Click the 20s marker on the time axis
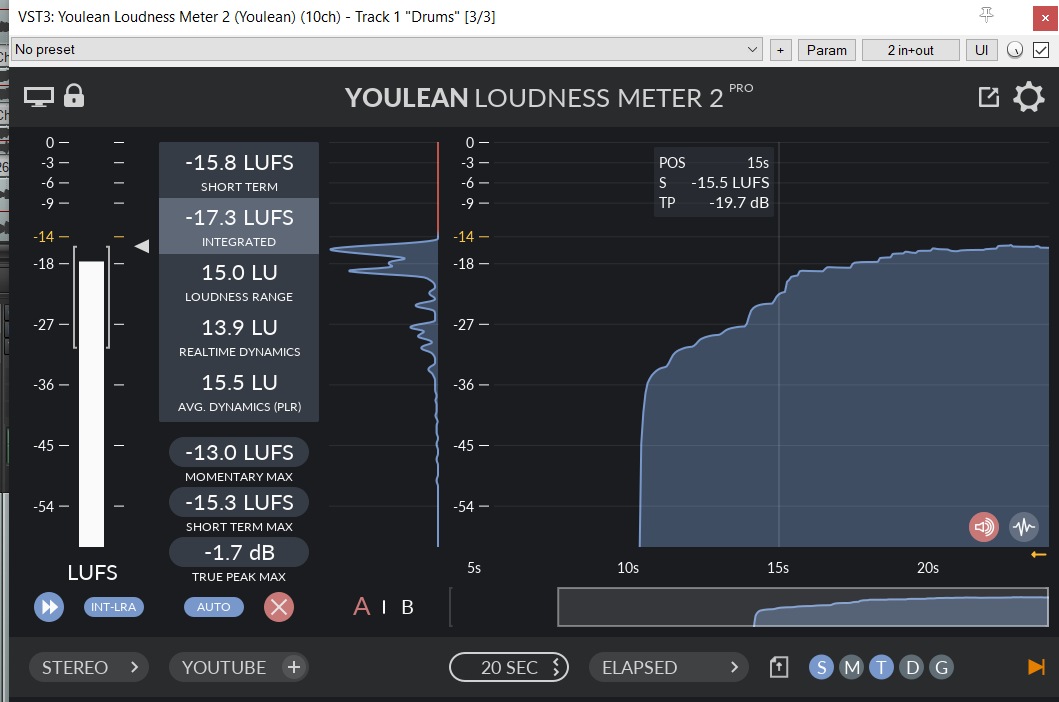Viewport: 1059px width, 702px height. click(928, 568)
